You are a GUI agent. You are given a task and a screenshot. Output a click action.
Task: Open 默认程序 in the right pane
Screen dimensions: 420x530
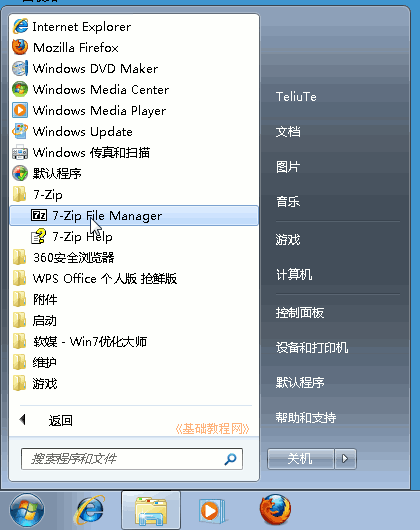click(300, 383)
